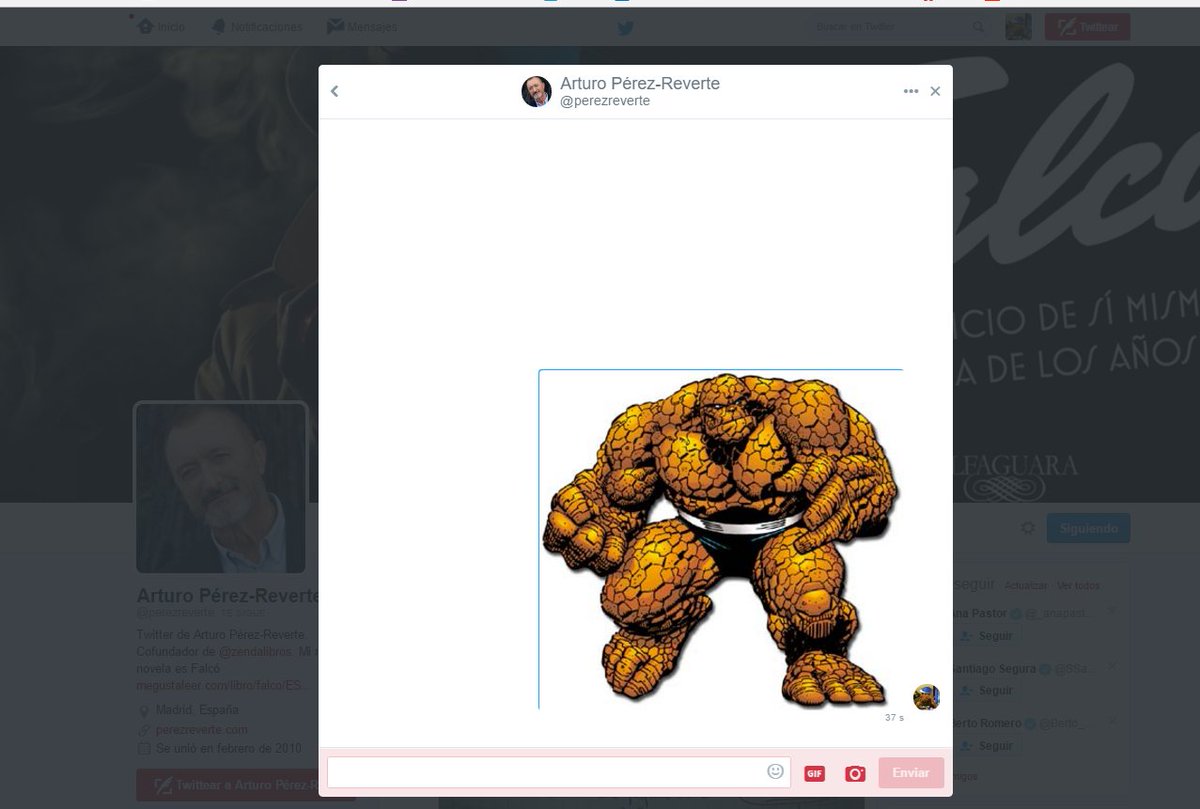Open the megustaleer.com link in the bio
This screenshot has height=809, width=1200.
tap(222, 685)
